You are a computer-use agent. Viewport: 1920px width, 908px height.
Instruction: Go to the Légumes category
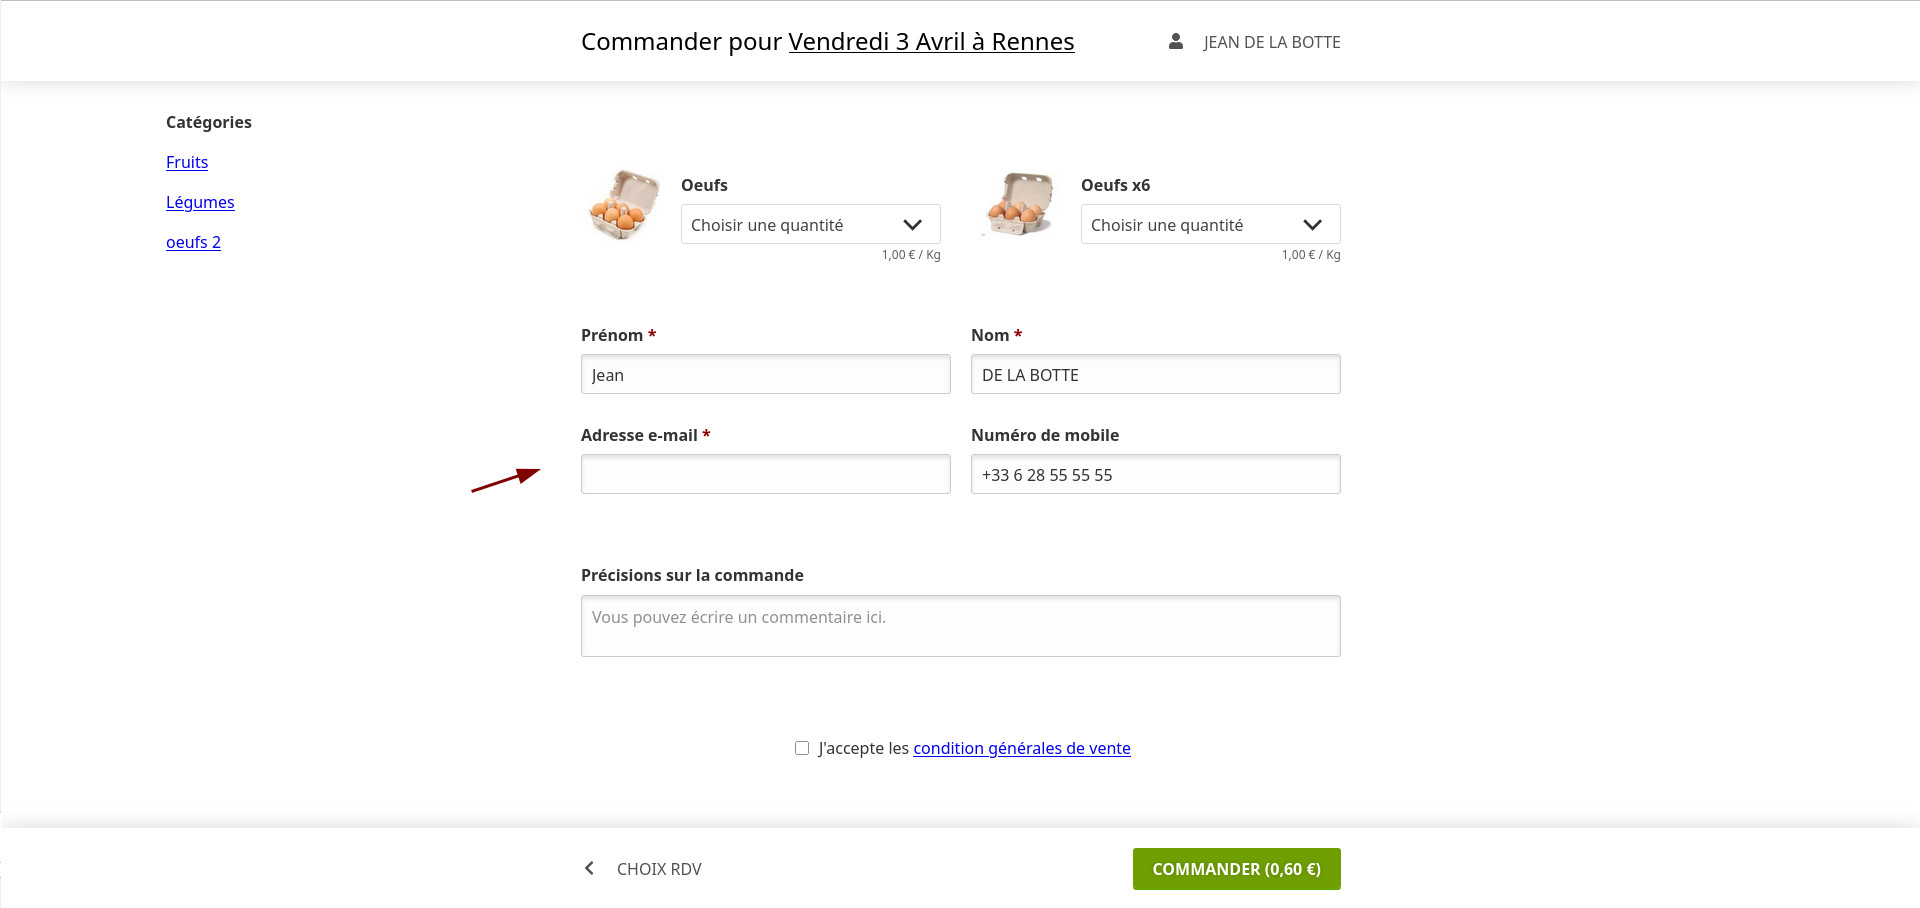pos(200,202)
